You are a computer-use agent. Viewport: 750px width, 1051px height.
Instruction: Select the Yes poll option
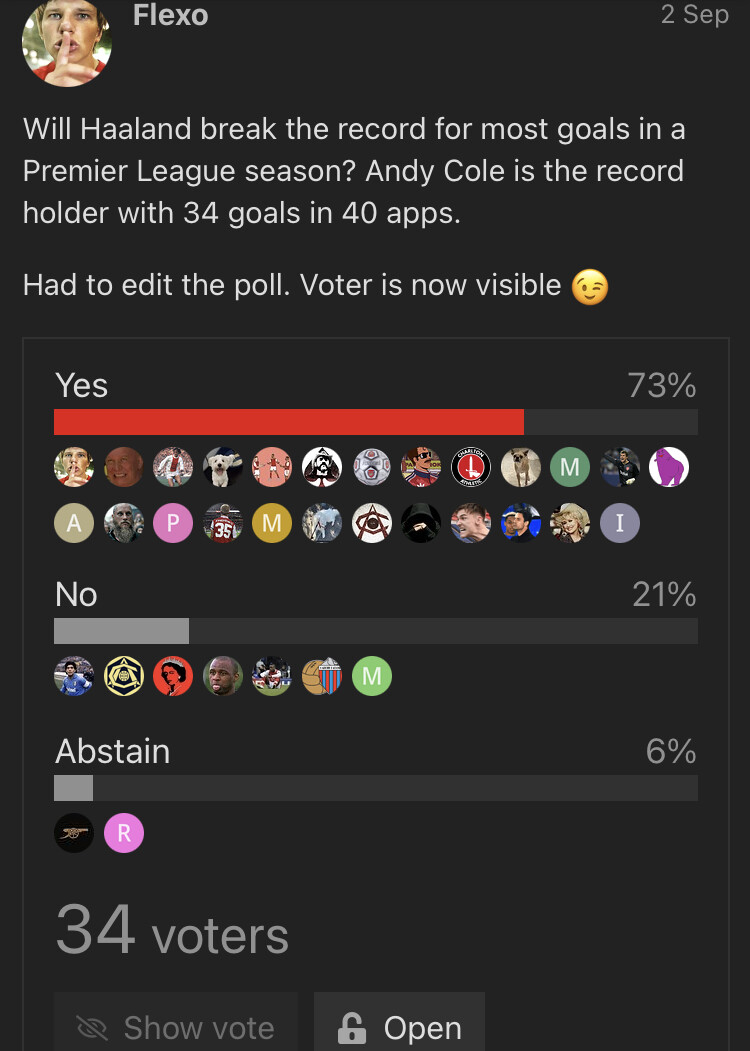(82, 386)
